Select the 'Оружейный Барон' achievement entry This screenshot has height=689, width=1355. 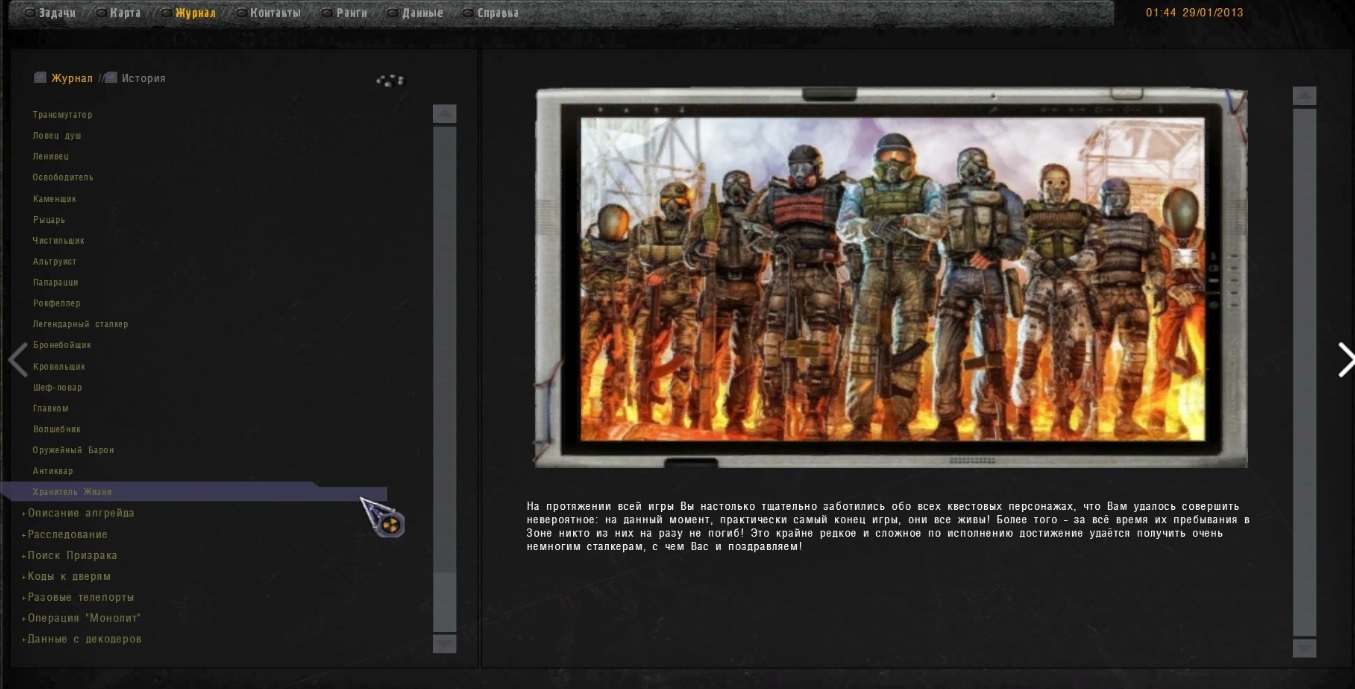pos(73,450)
